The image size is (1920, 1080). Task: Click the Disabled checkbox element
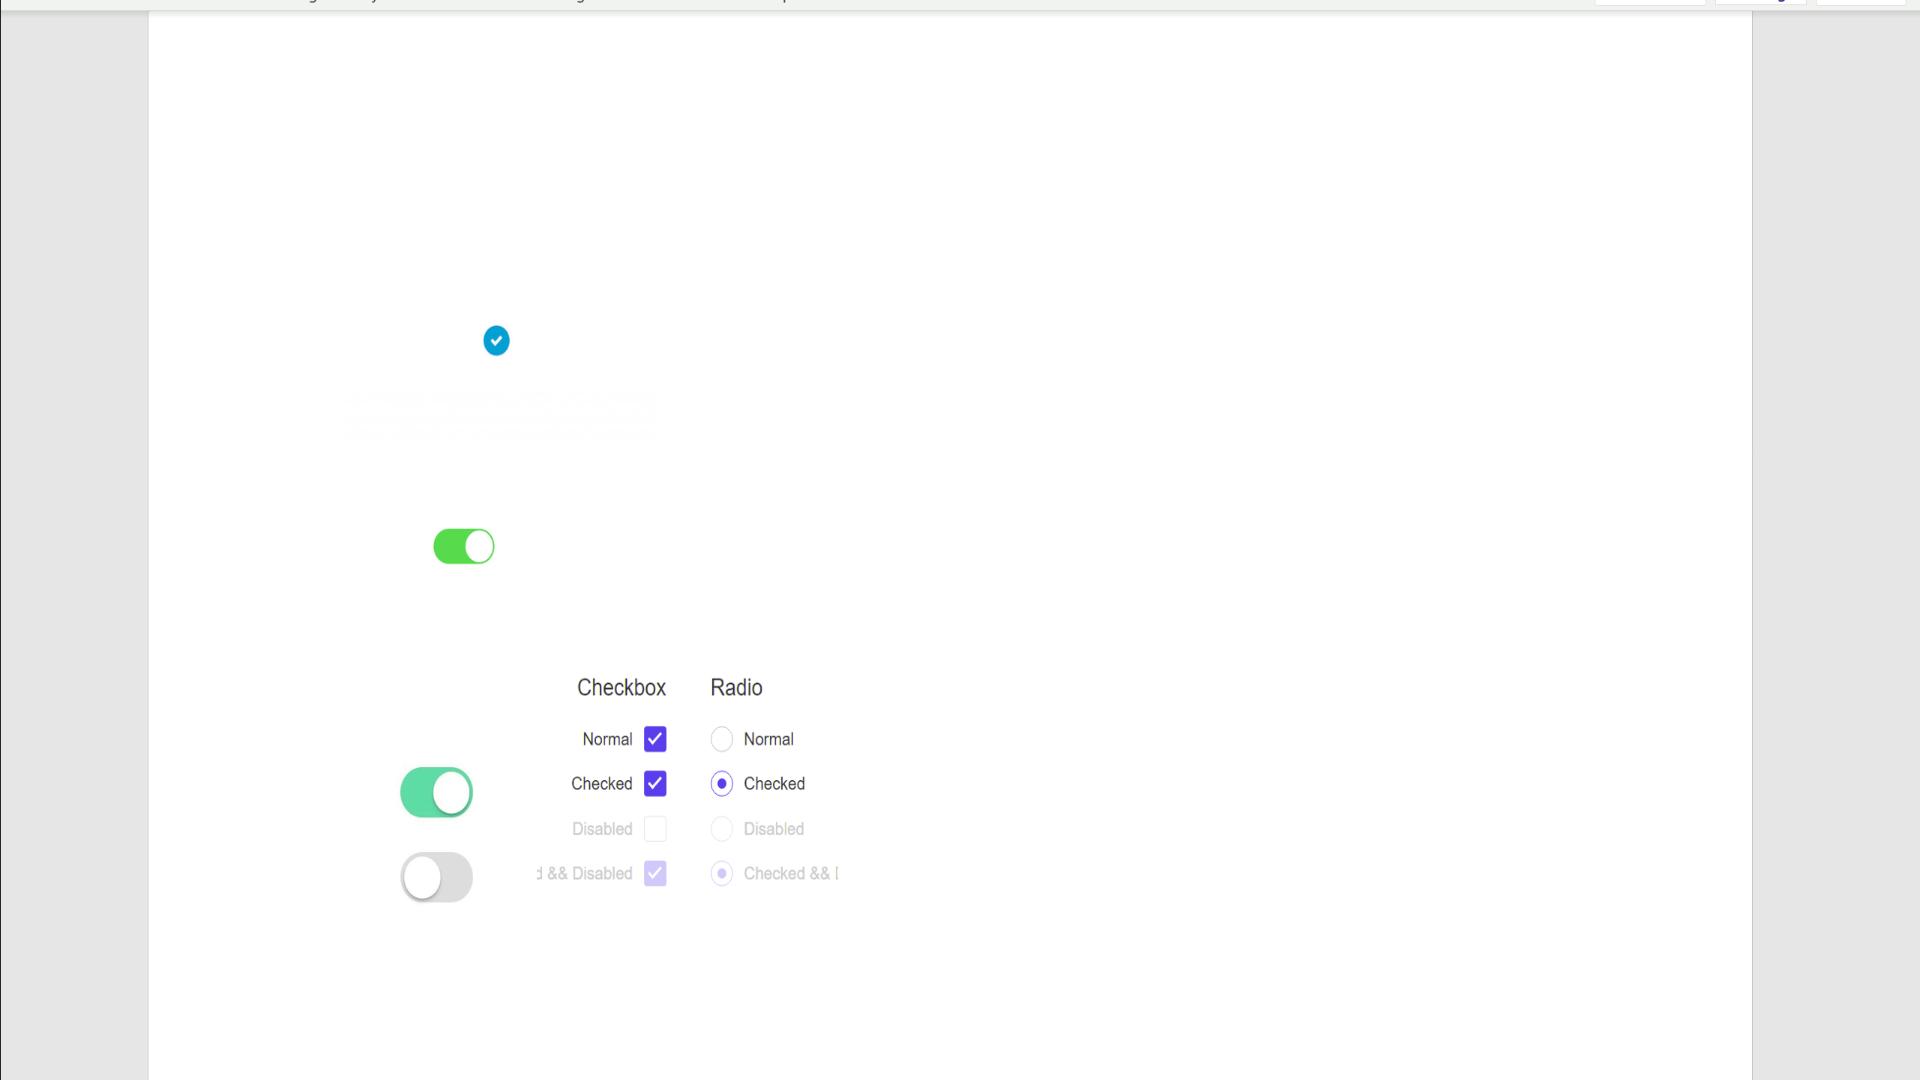tap(655, 828)
